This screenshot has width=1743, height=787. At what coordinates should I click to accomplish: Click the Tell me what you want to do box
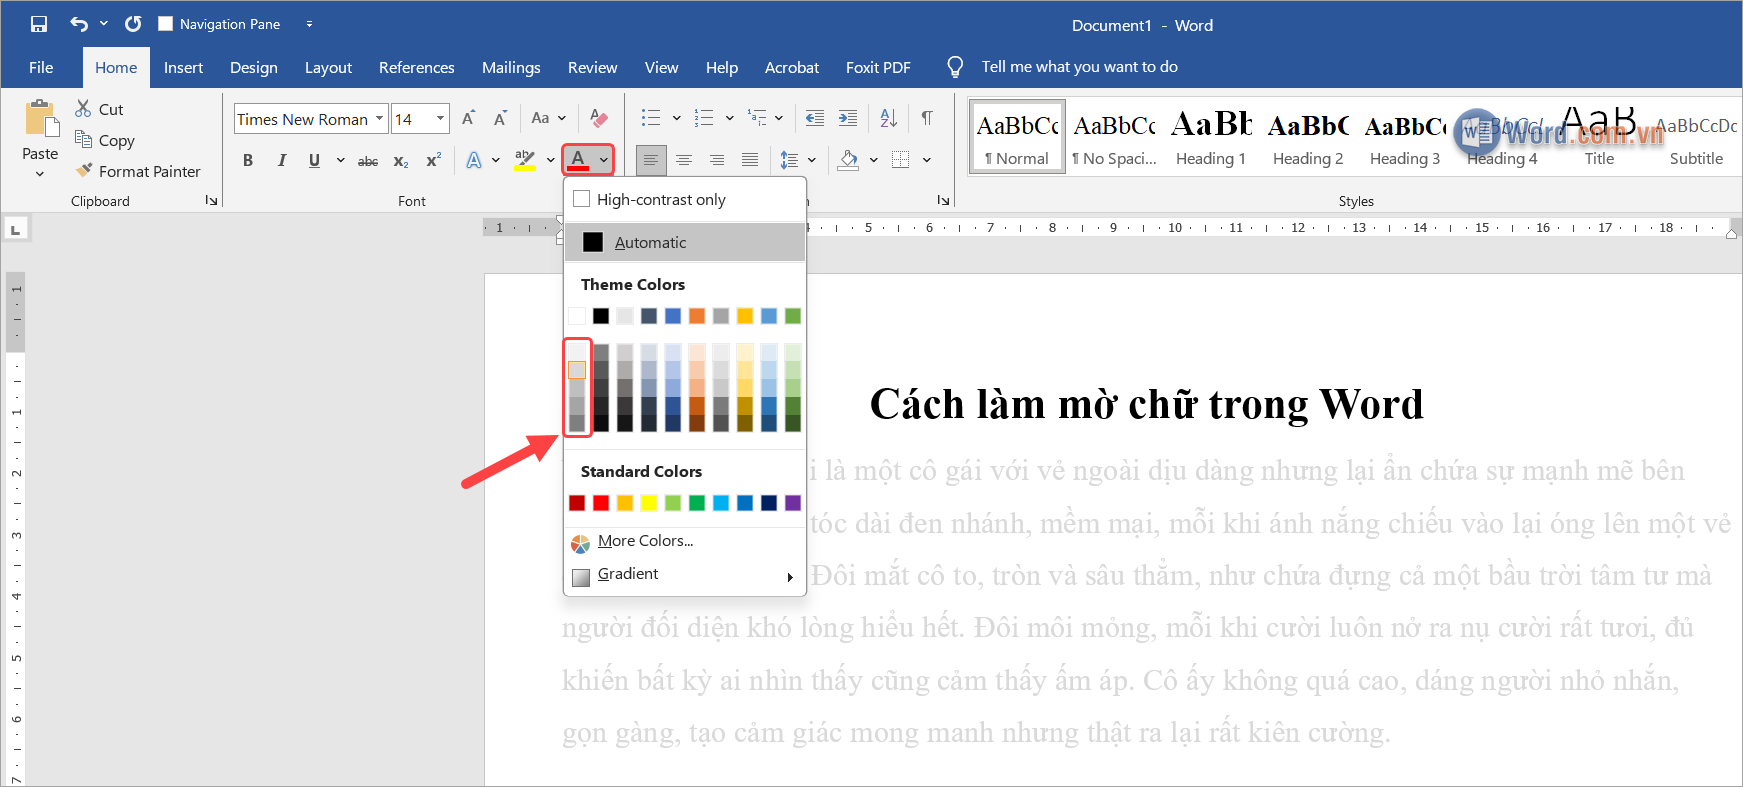click(1079, 67)
